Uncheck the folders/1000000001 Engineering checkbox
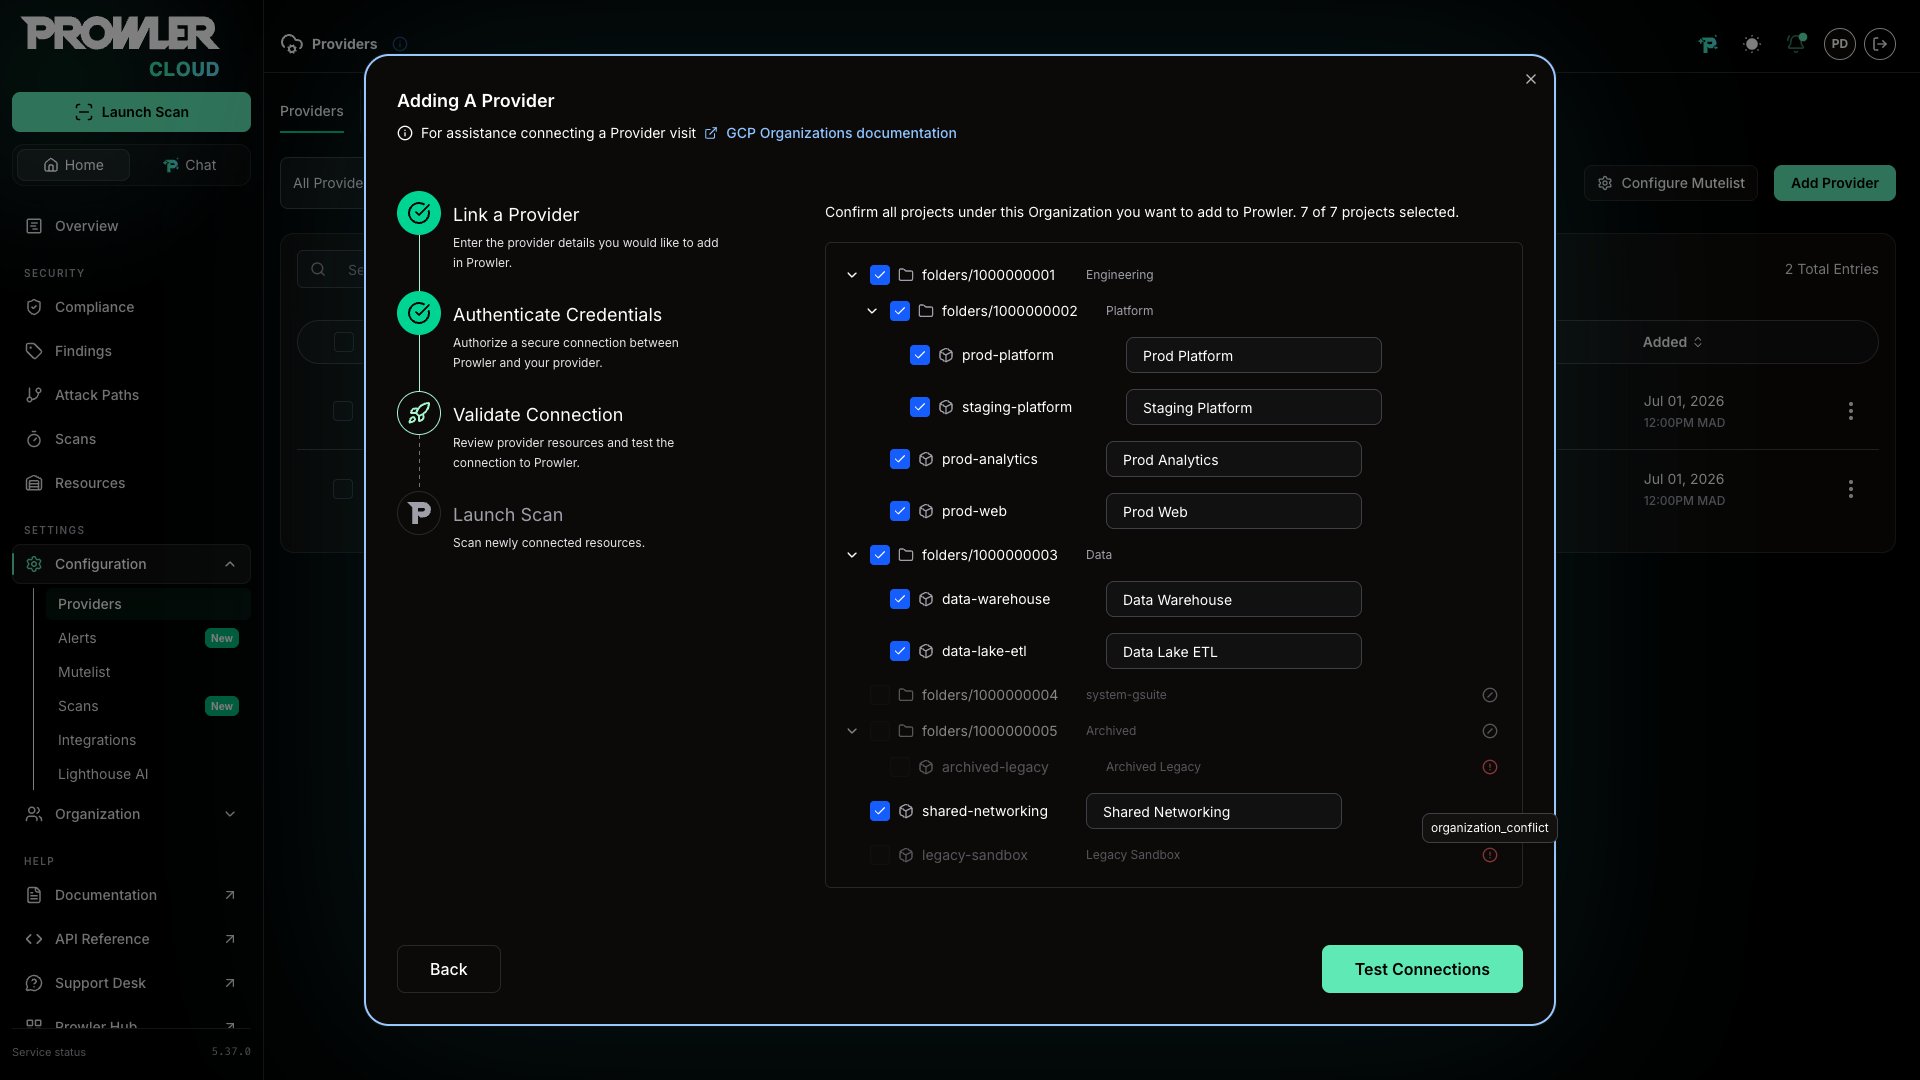This screenshot has height=1080, width=1920. 879,275
